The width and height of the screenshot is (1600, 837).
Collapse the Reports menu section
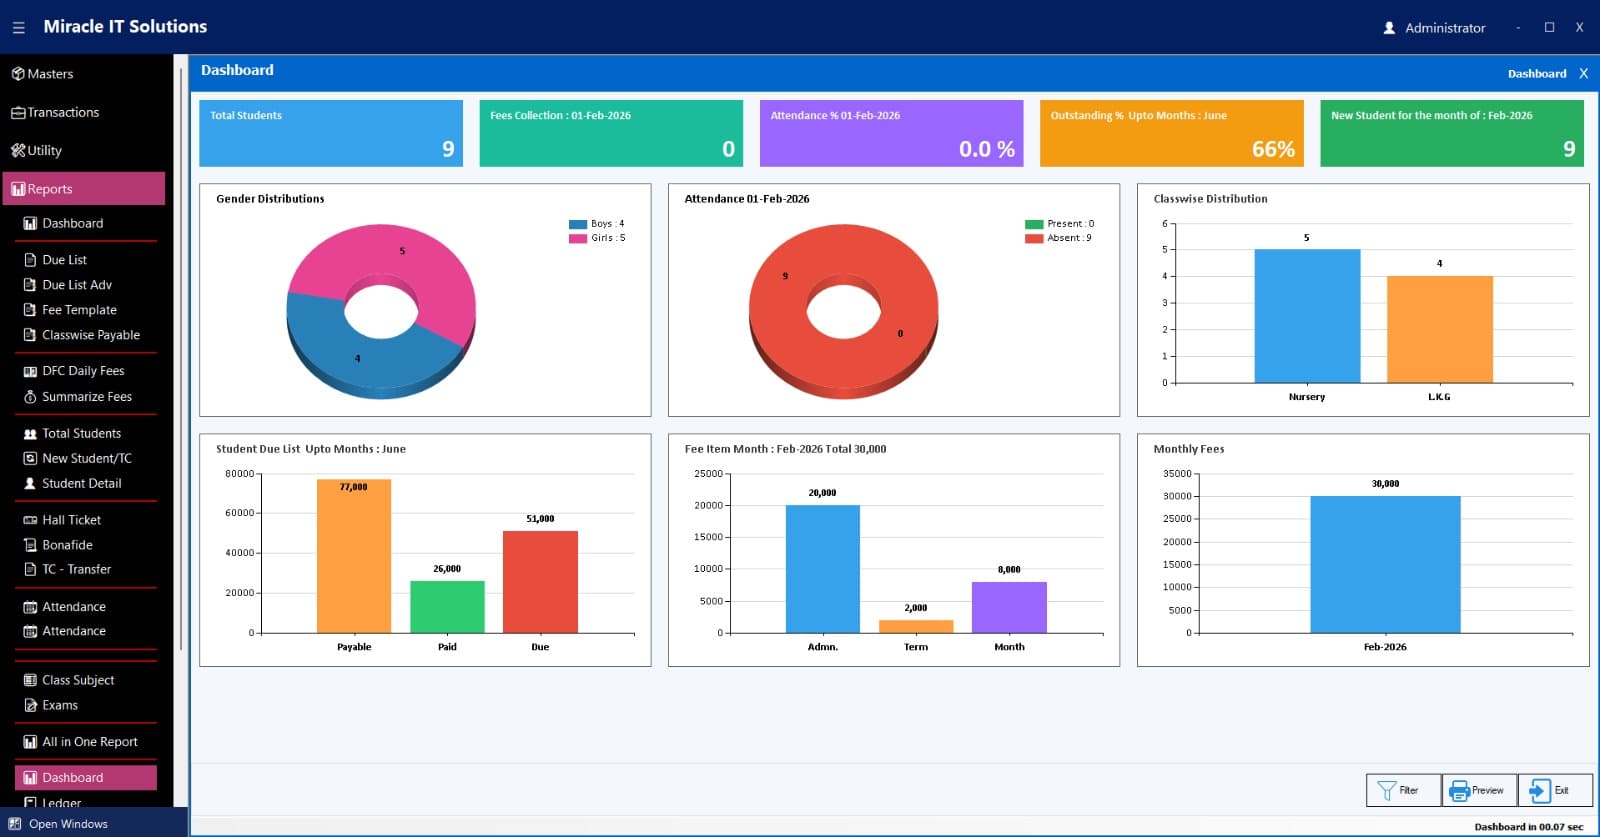click(x=84, y=189)
